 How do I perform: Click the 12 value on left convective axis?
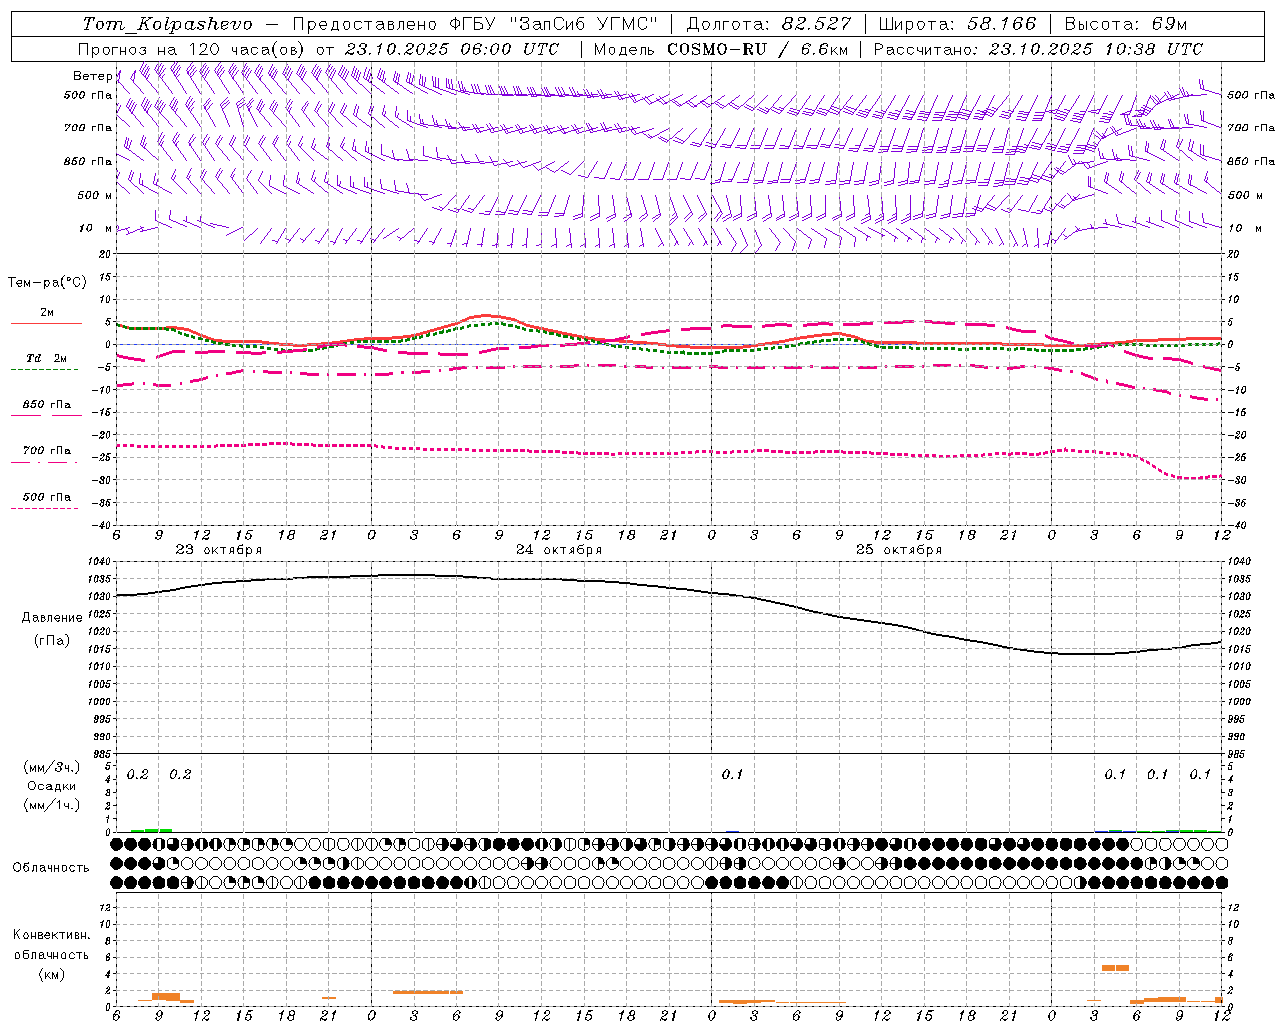[104, 907]
